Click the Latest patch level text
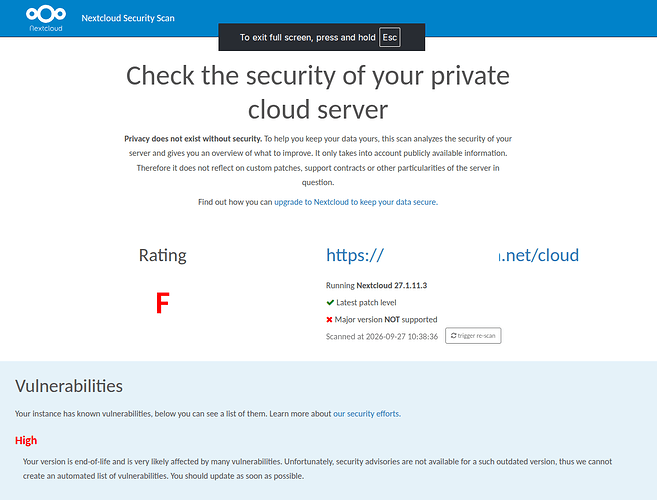 click(366, 303)
